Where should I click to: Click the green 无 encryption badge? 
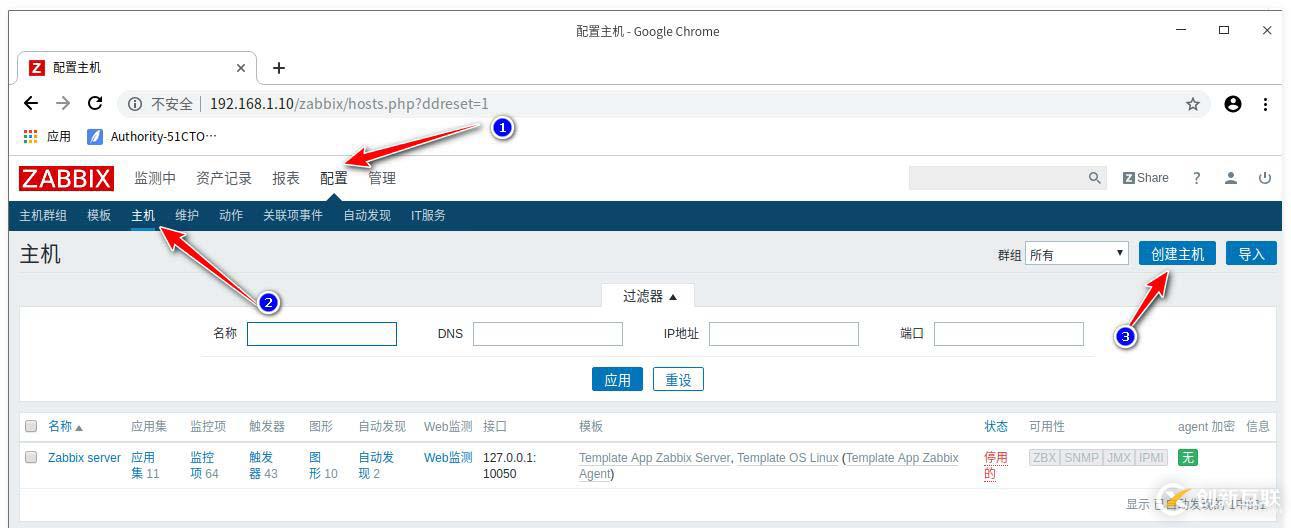tap(1187, 458)
